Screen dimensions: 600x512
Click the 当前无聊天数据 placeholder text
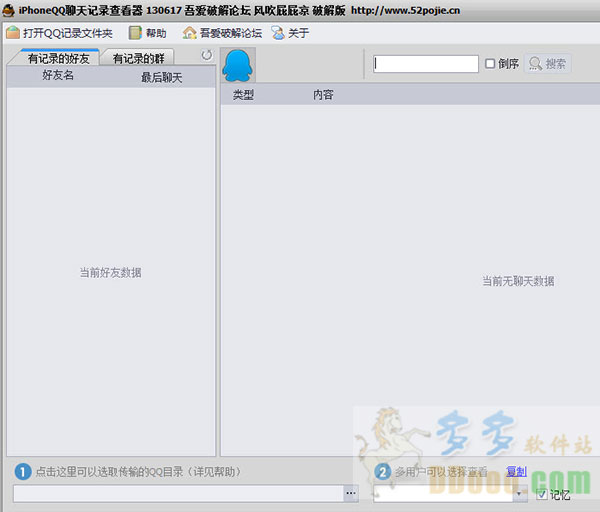[518, 281]
